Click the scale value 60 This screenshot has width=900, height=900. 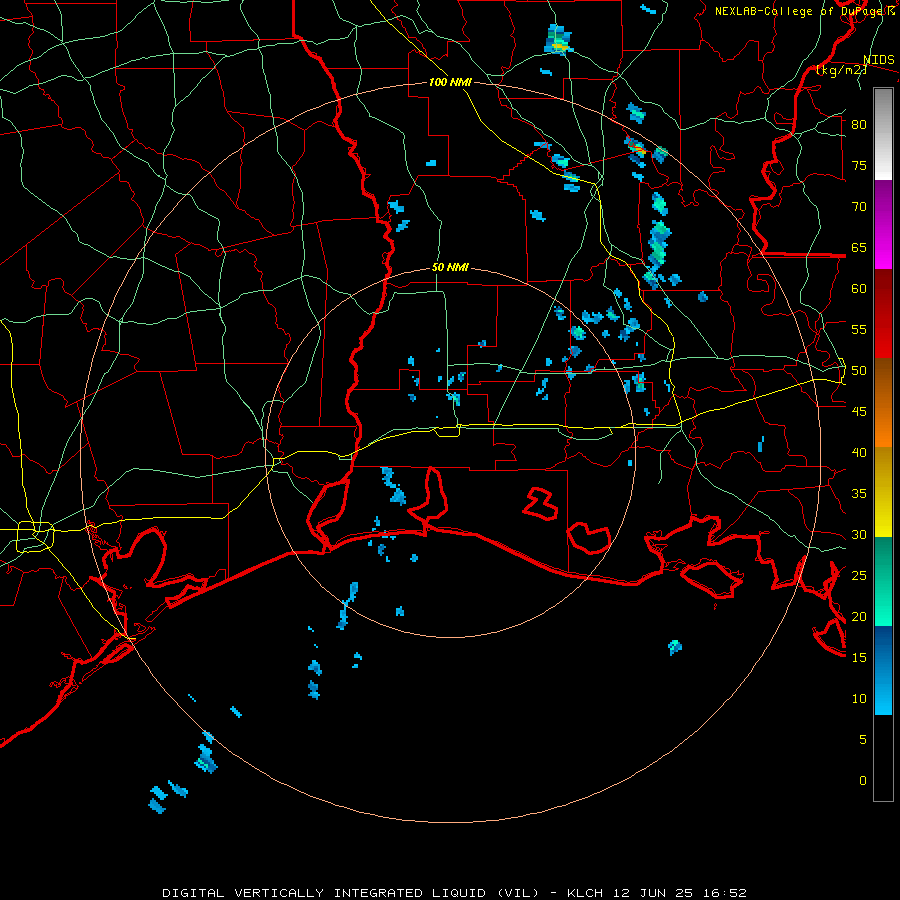(859, 289)
